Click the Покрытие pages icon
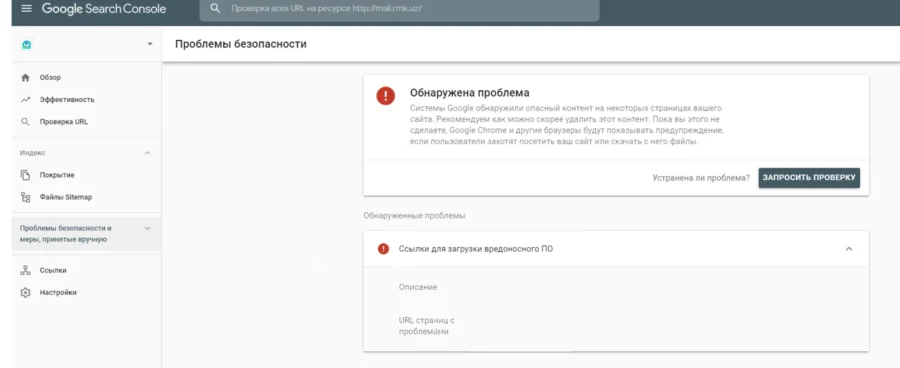The image size is (900, 368). [25, 175]
